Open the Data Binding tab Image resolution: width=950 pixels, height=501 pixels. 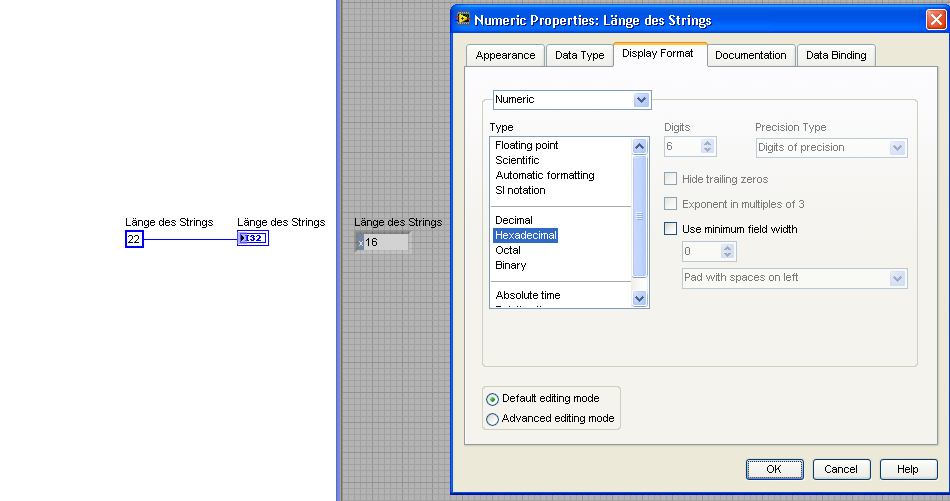(836, 55)
